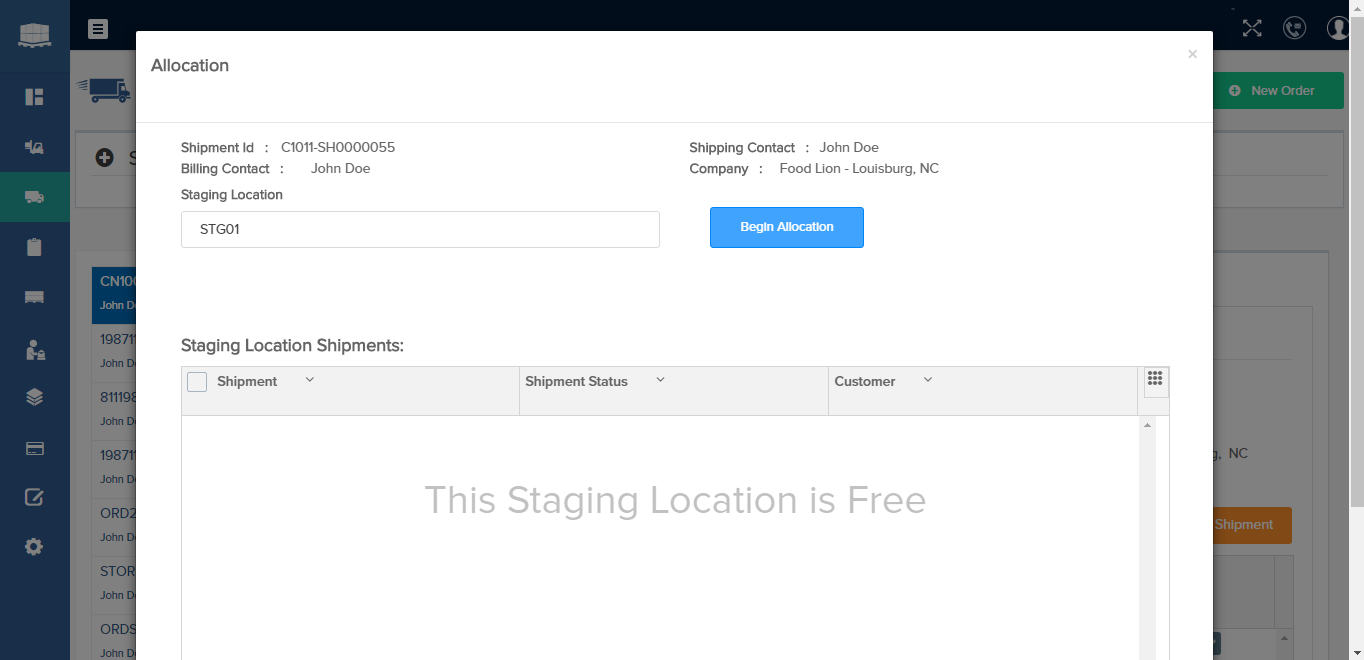Screen dimensions: 1364x660
Task: Open the forklift receiving sidebar icon
Action: pos(34,147)
